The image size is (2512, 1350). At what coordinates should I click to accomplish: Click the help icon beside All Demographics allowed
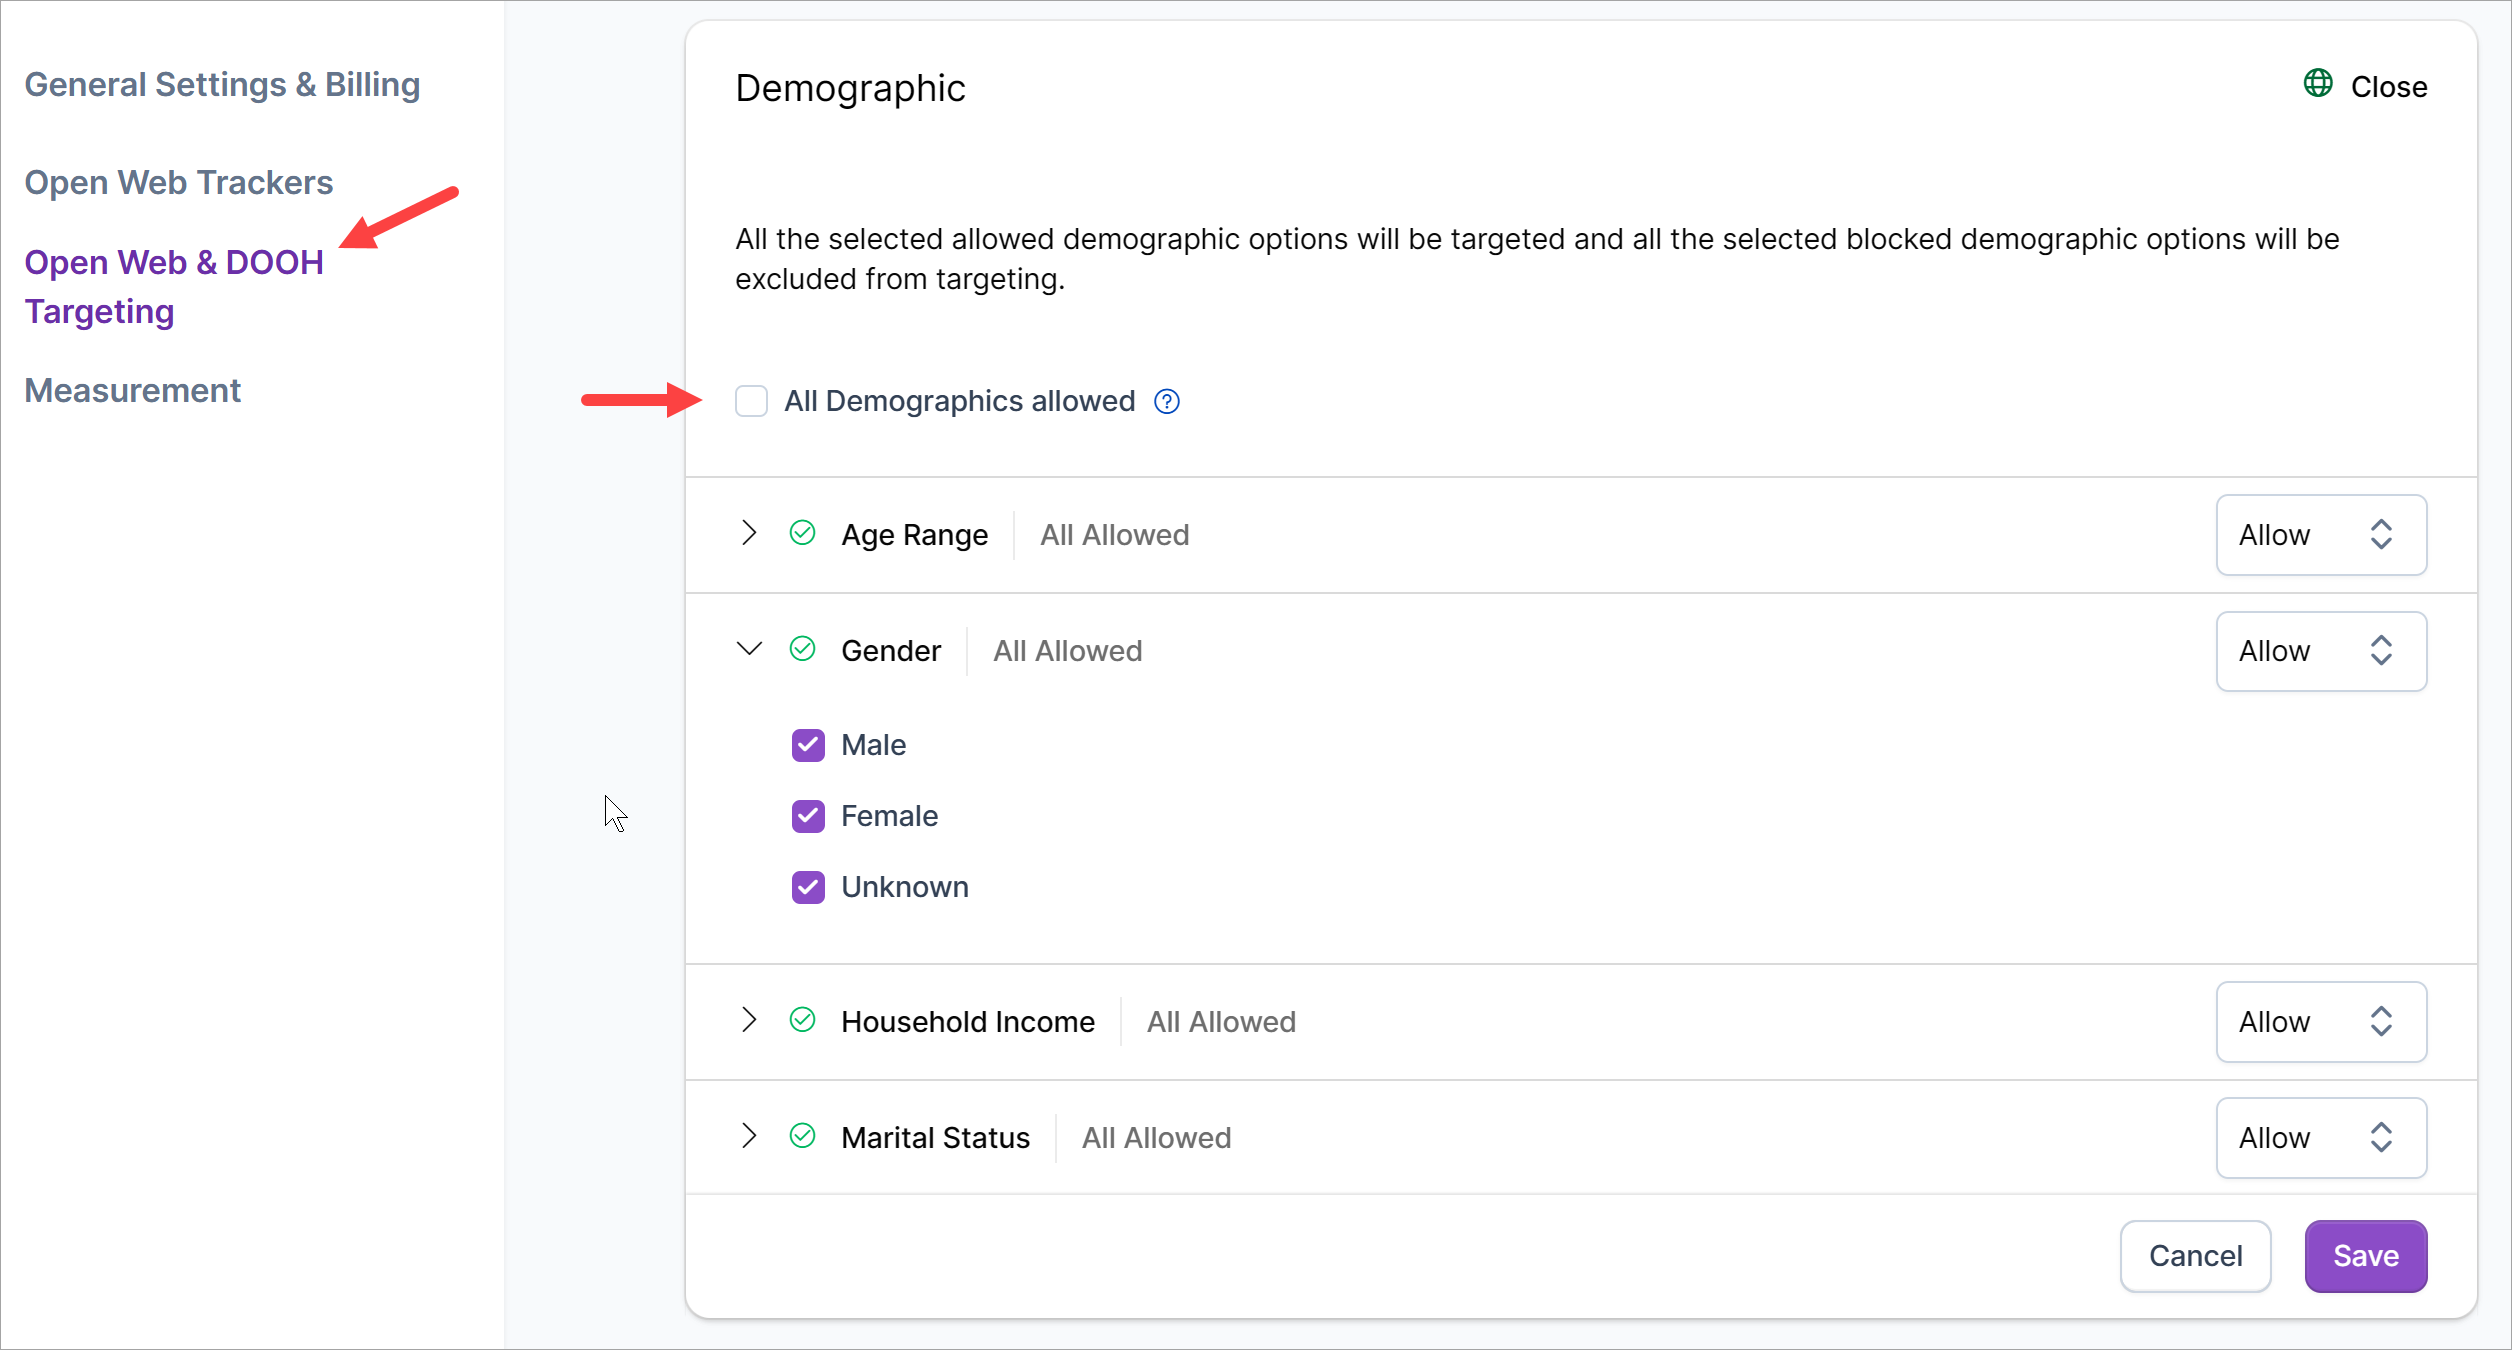click(1167, 401)
